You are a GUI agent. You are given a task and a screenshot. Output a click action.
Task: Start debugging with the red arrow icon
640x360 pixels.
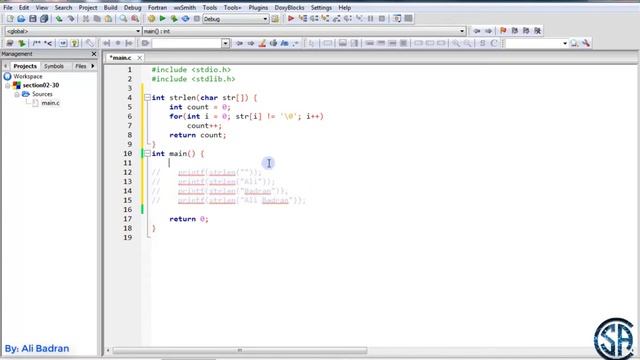pyautogui.click(x=291, y=19)
